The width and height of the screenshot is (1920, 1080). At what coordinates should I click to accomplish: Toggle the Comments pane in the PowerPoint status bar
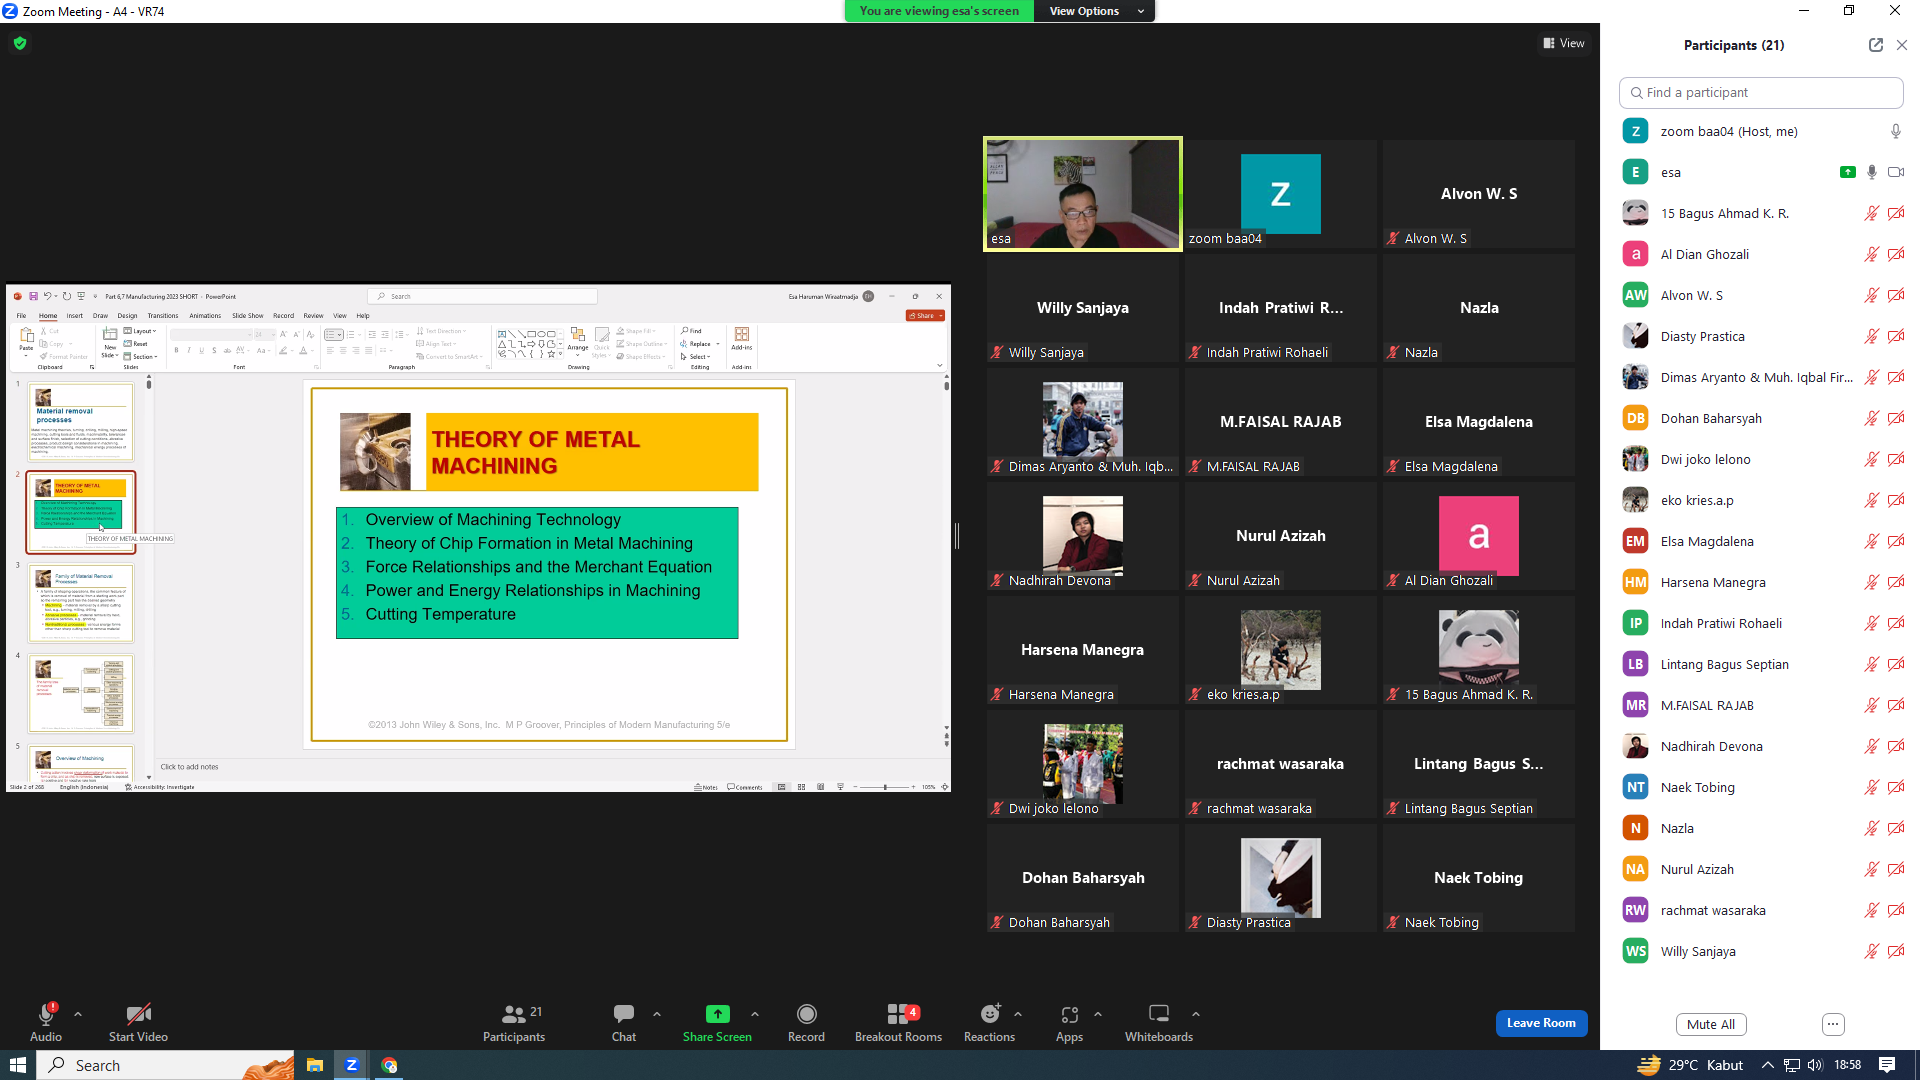[745, 787]
